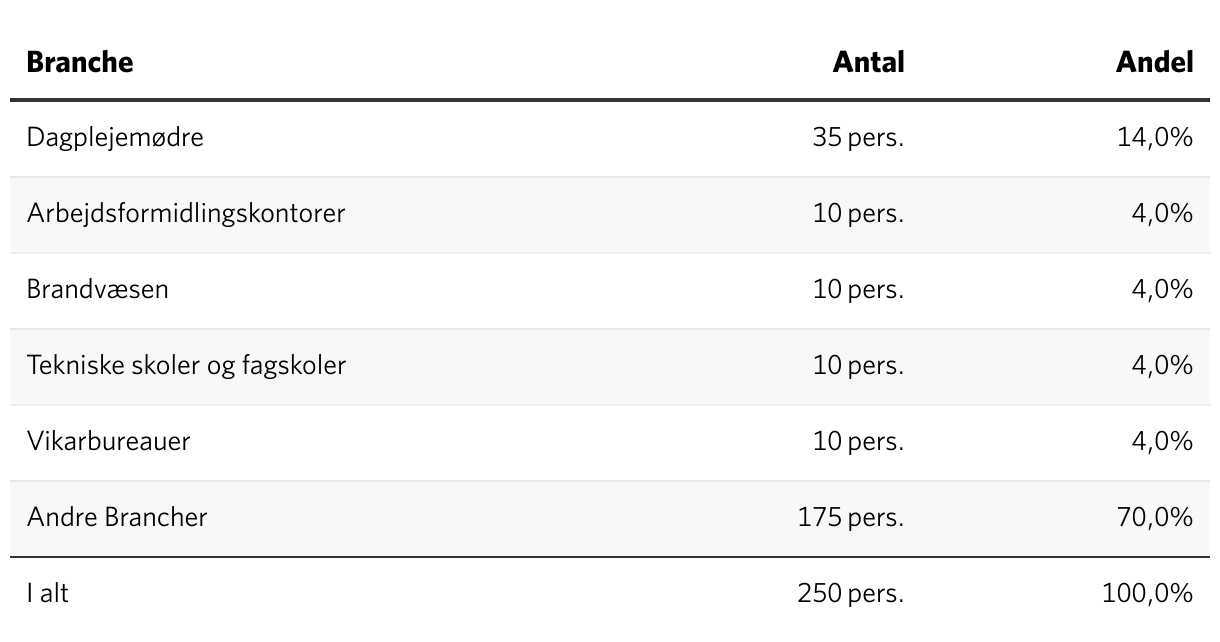
Task: Click the Branche column header
Action: [x=80, y=62]
